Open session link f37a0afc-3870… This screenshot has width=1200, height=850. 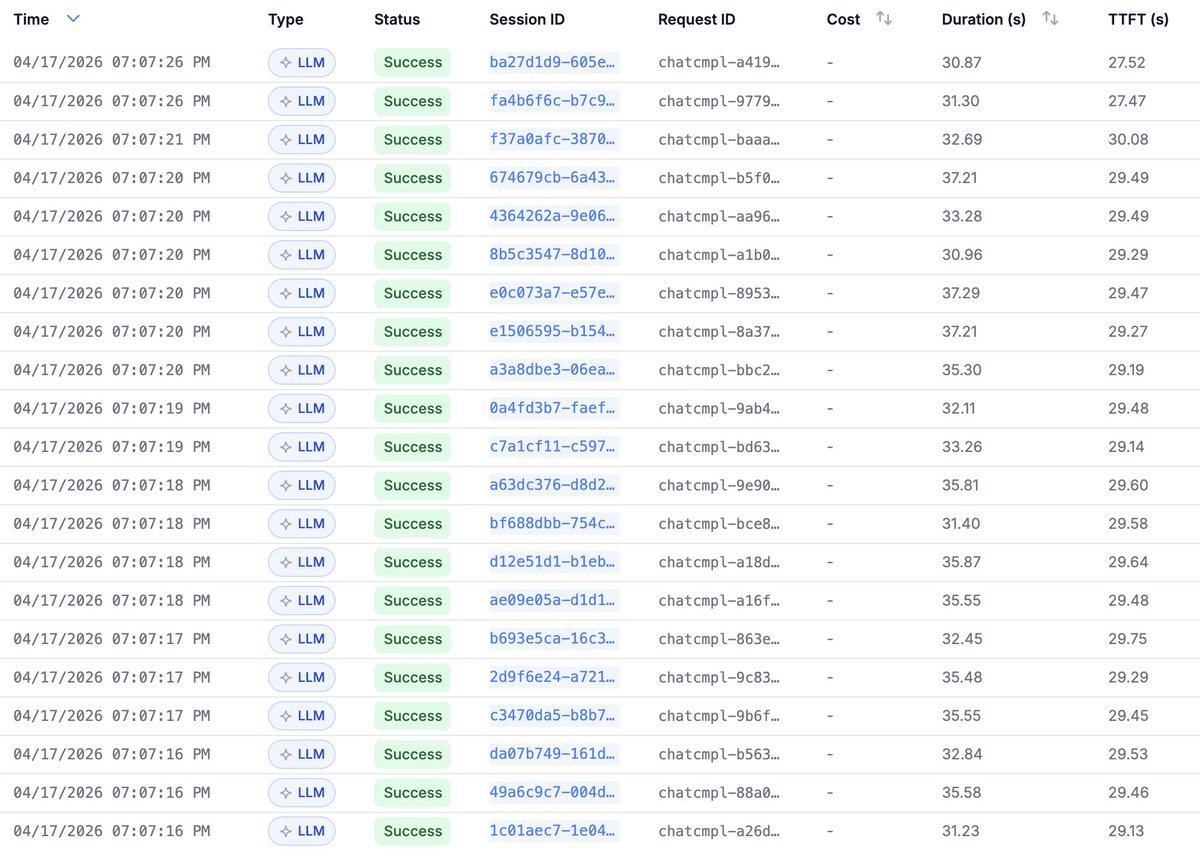(554, 139)
